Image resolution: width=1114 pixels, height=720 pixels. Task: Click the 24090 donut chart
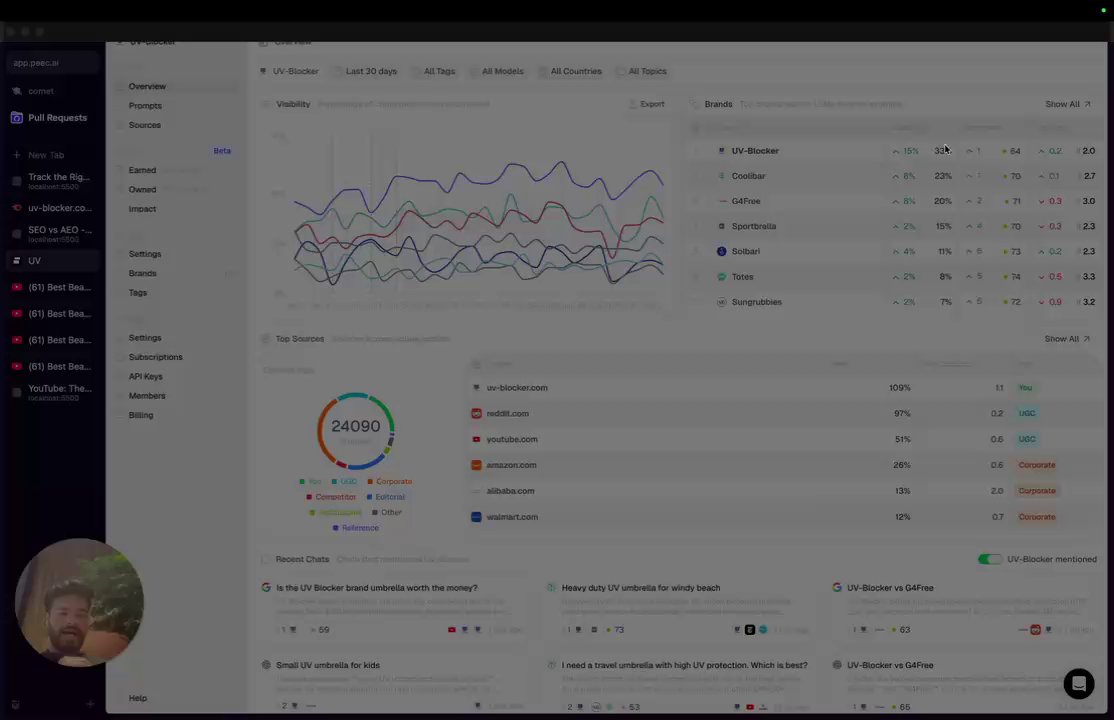pyautogui.click(x=355, y=431)
